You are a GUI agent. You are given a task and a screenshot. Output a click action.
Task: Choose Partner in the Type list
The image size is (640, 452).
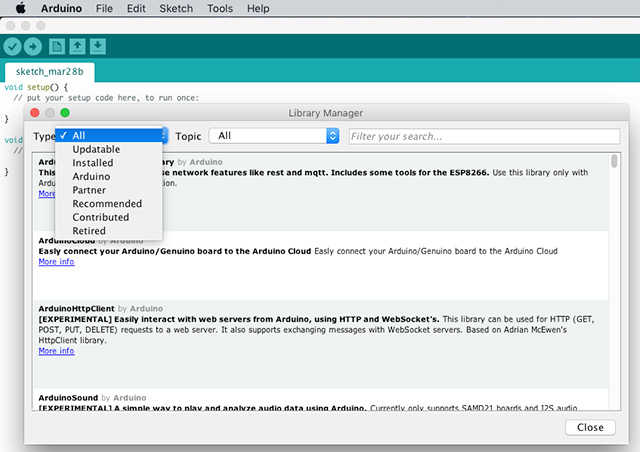pyautogui.click(x=109, y=190)
